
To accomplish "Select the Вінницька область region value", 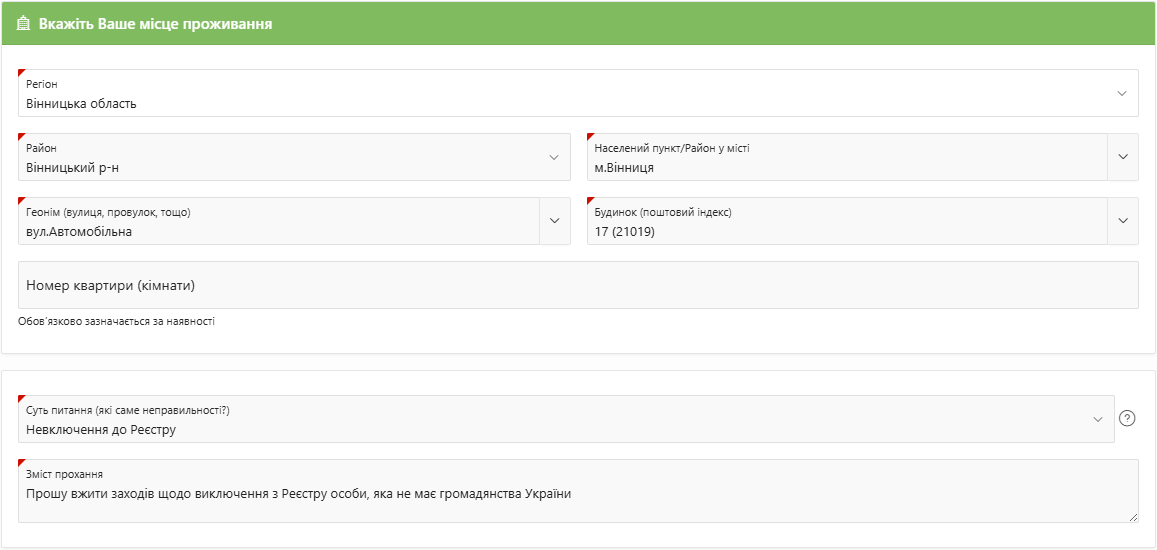I will [81, 103].
